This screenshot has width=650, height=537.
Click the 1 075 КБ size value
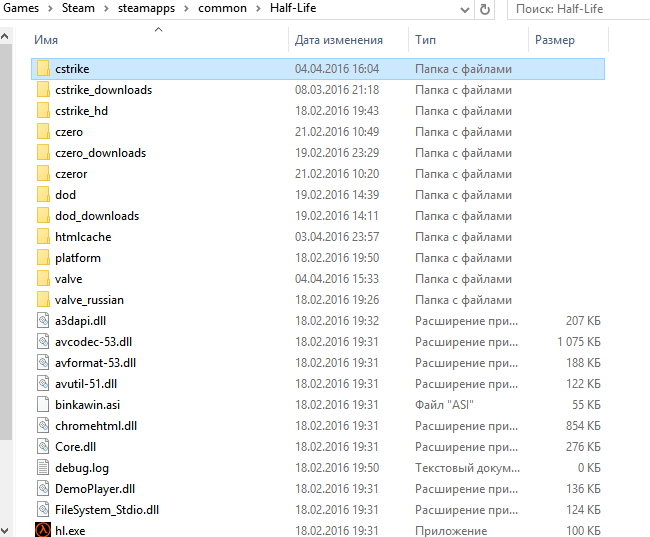tap(578, 342)
